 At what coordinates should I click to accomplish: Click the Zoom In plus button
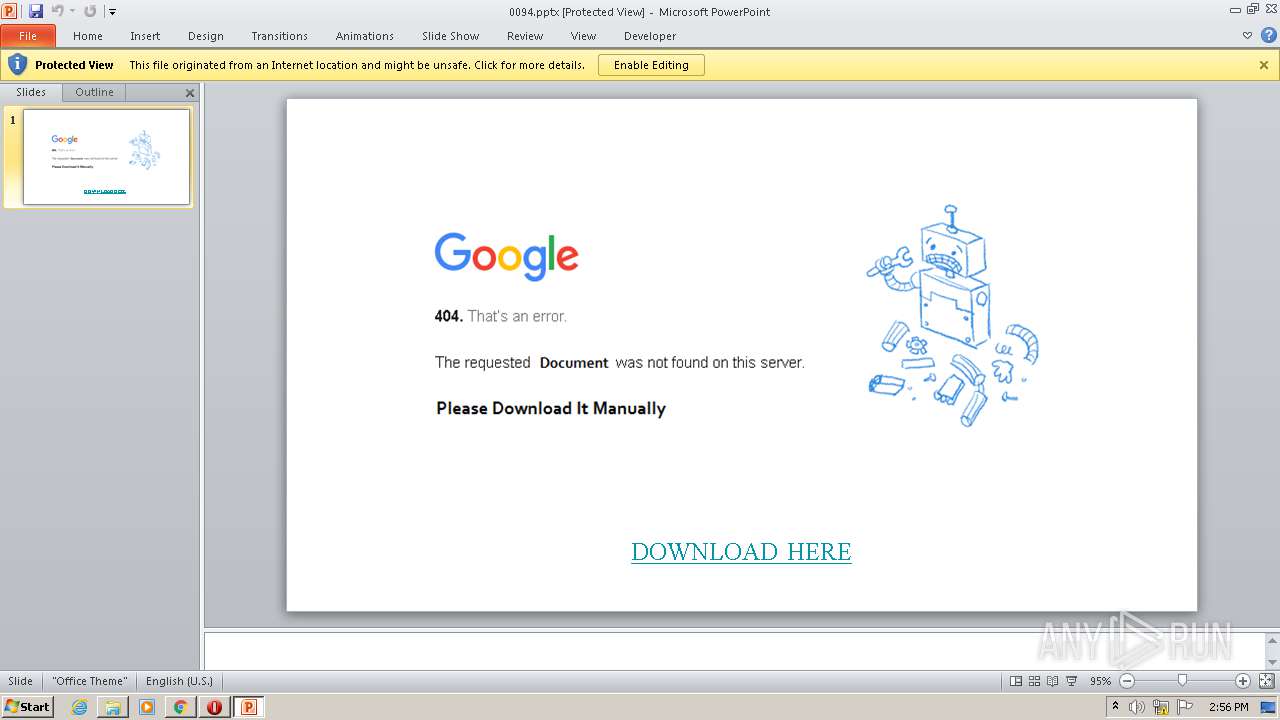click(x=1243, y=681)
